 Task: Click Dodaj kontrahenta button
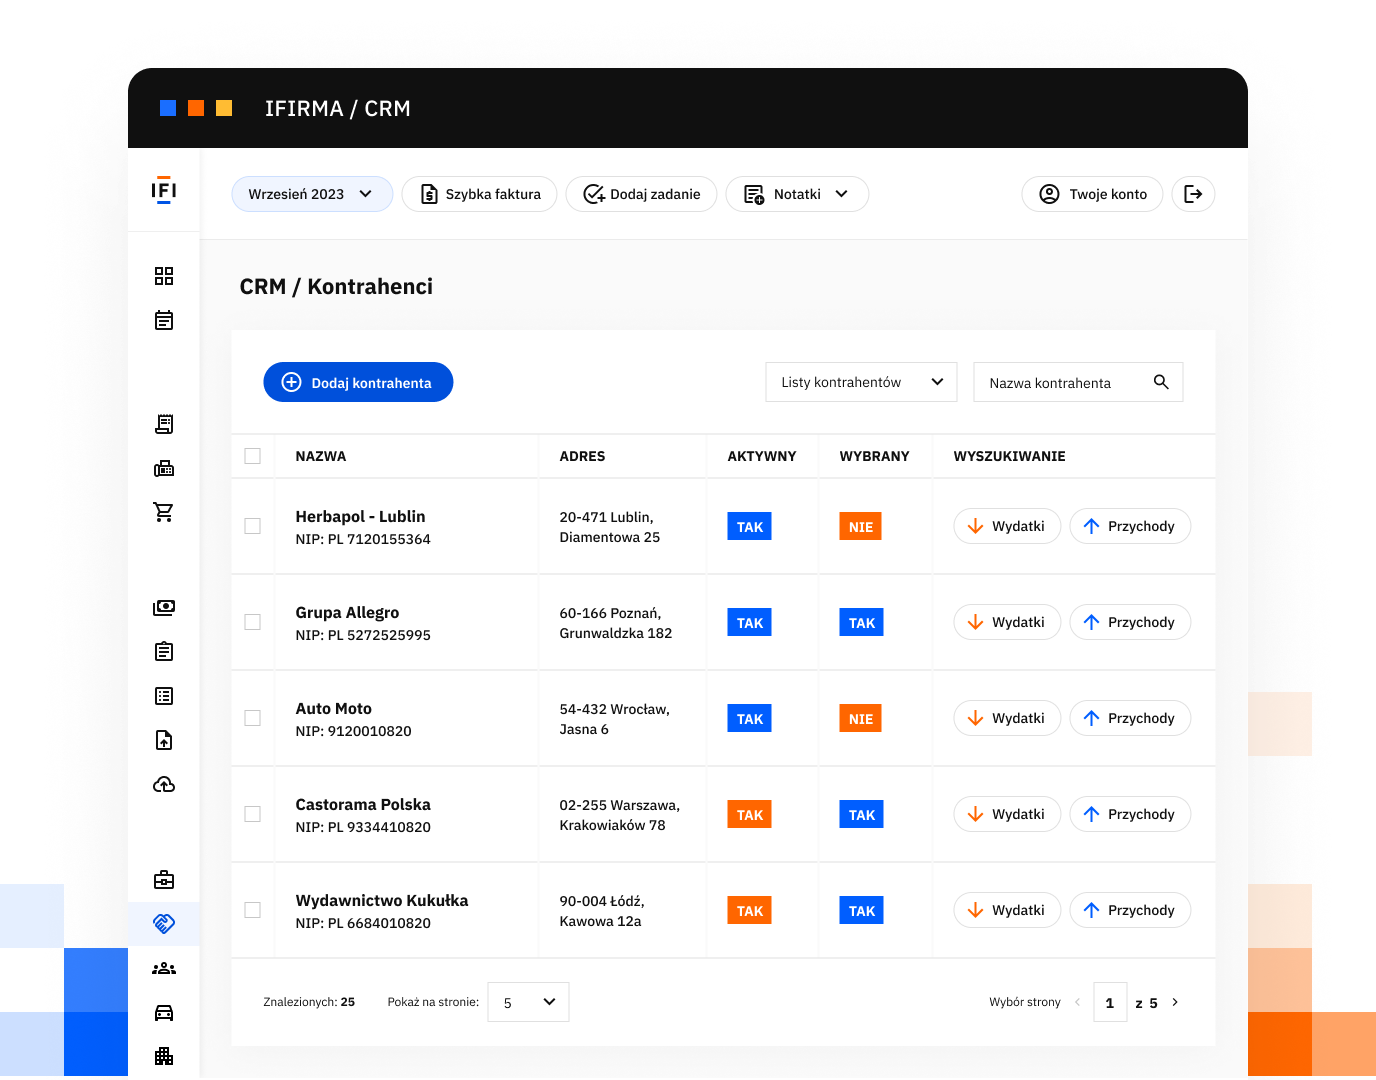[x=358, y=382]
